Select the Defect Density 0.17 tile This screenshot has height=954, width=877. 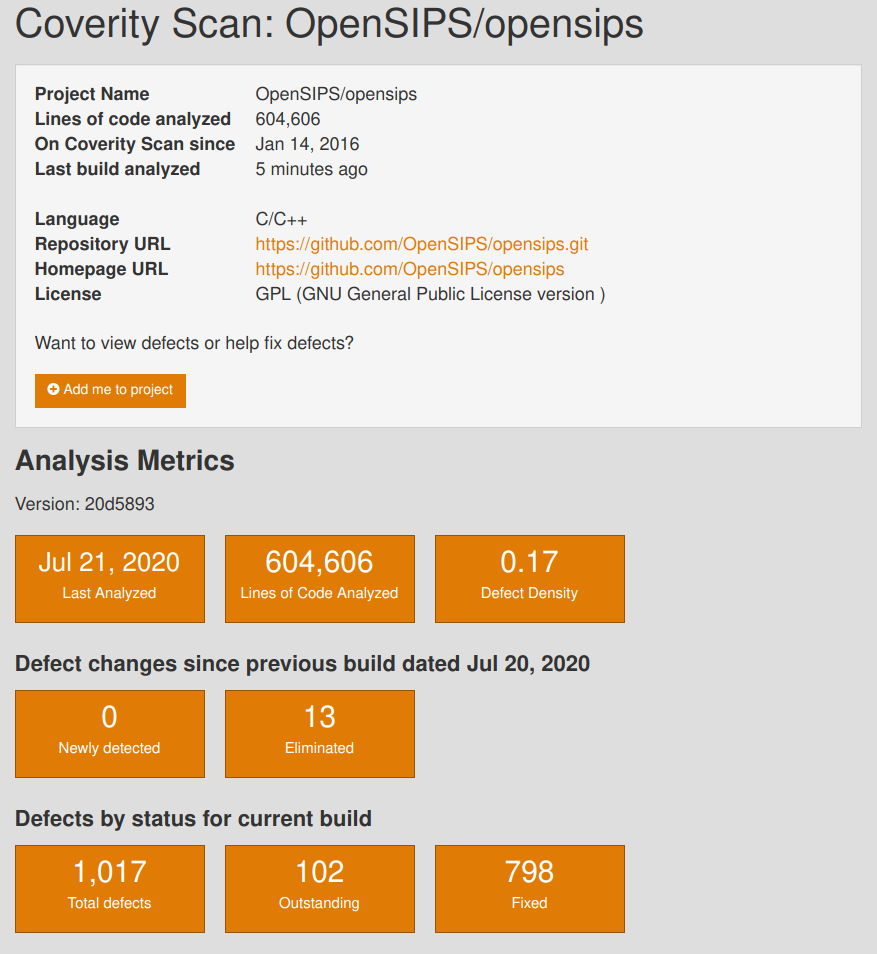(x=529, y=579)
